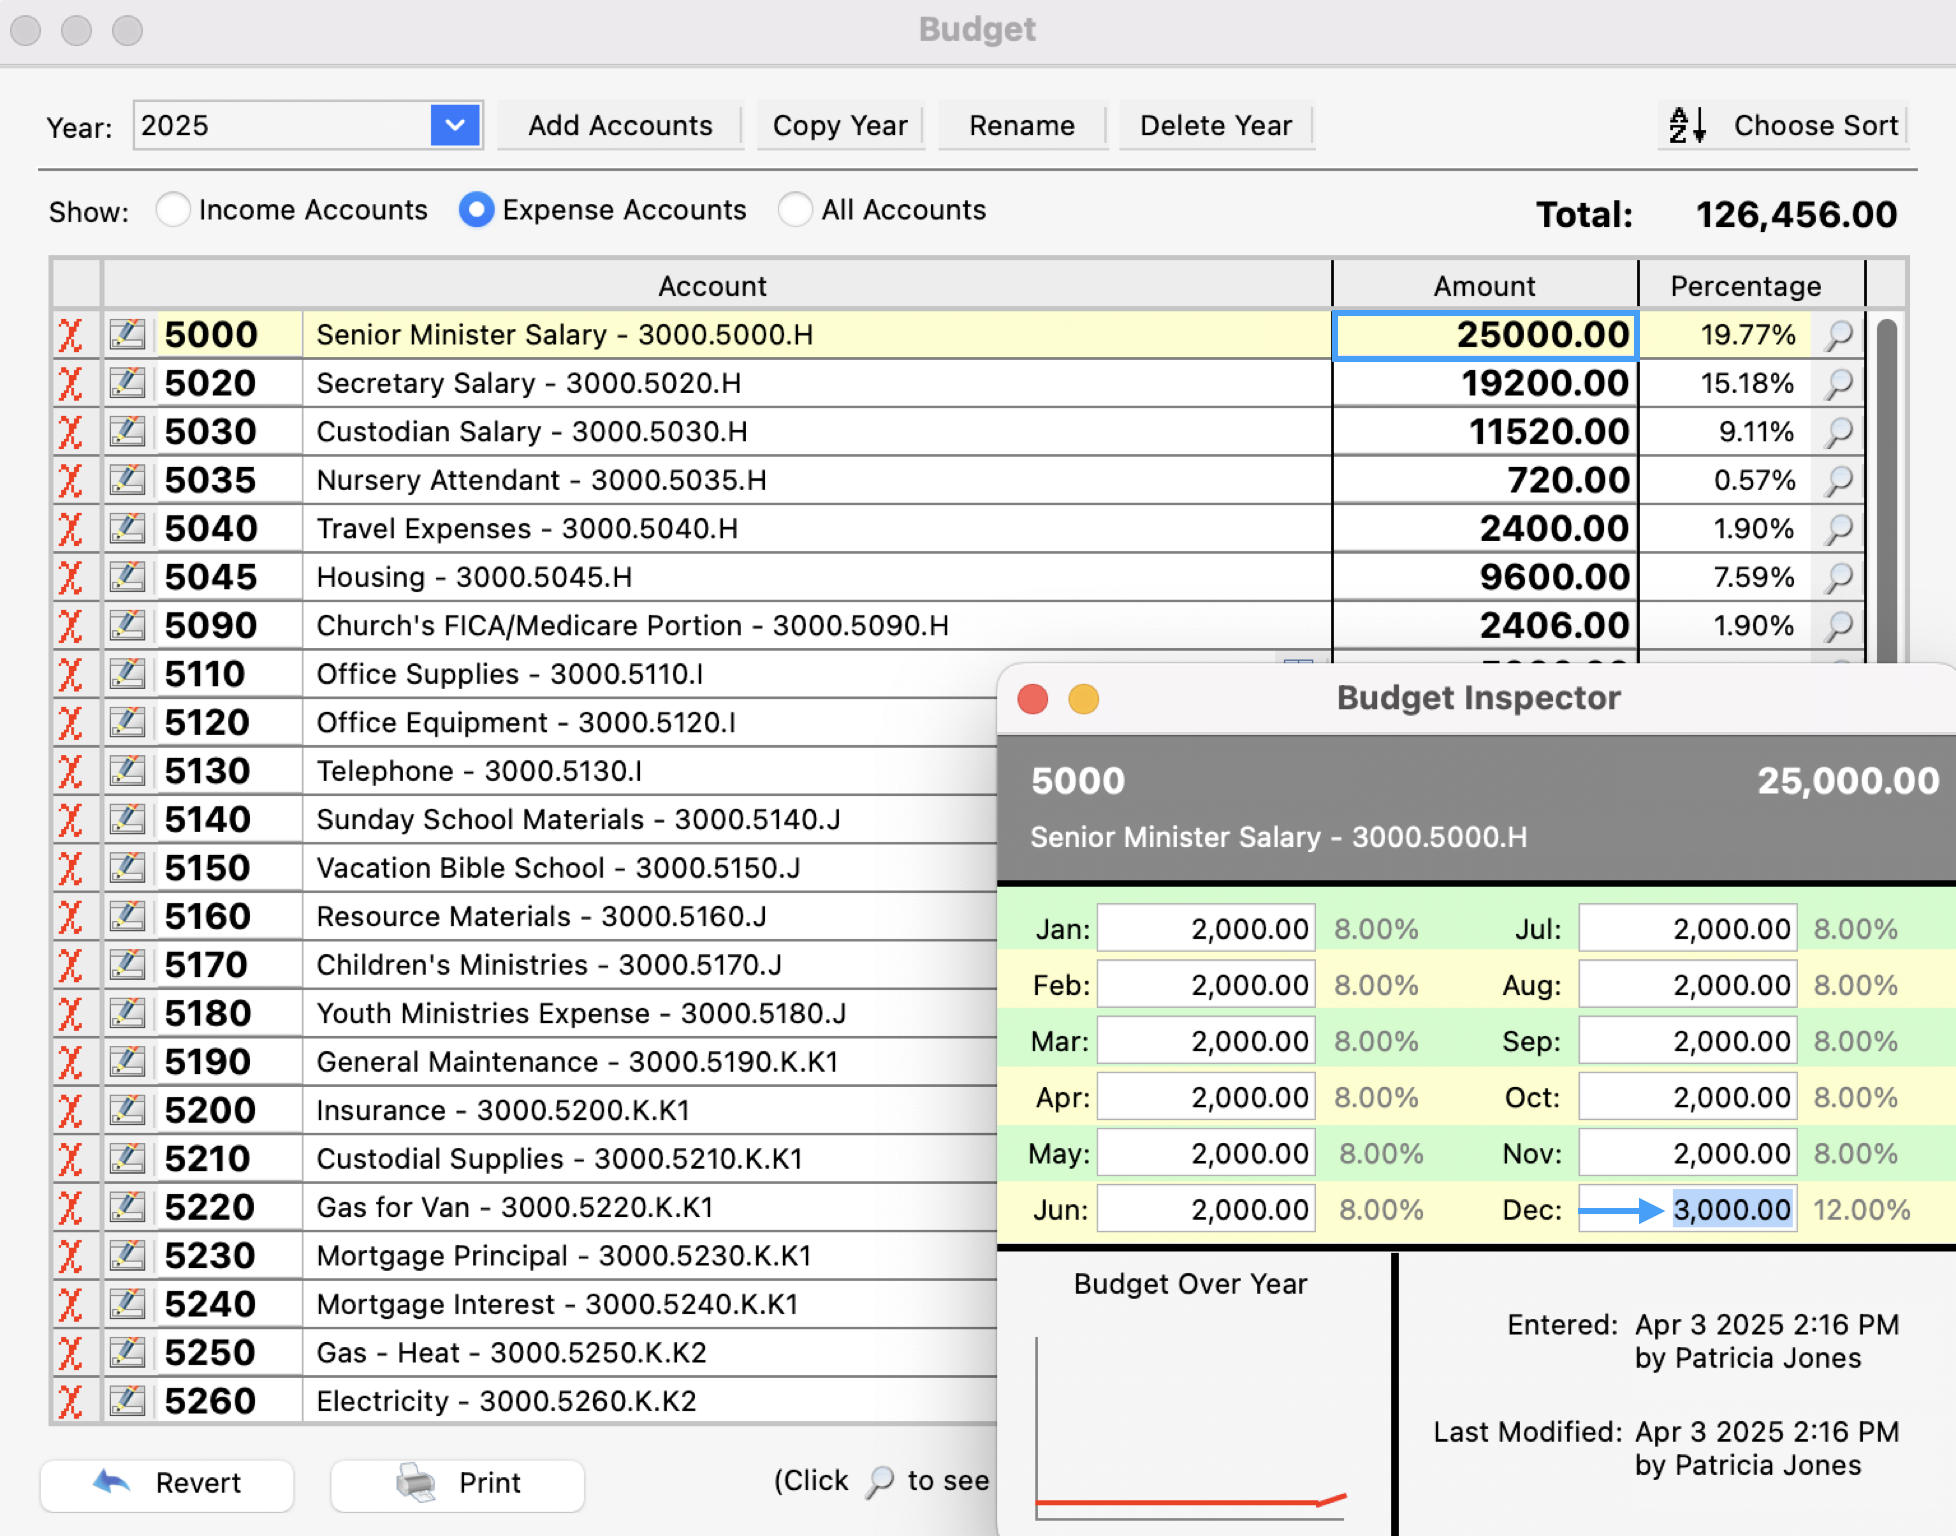Click red X delete icon for account 5020

tap(70, 383)
